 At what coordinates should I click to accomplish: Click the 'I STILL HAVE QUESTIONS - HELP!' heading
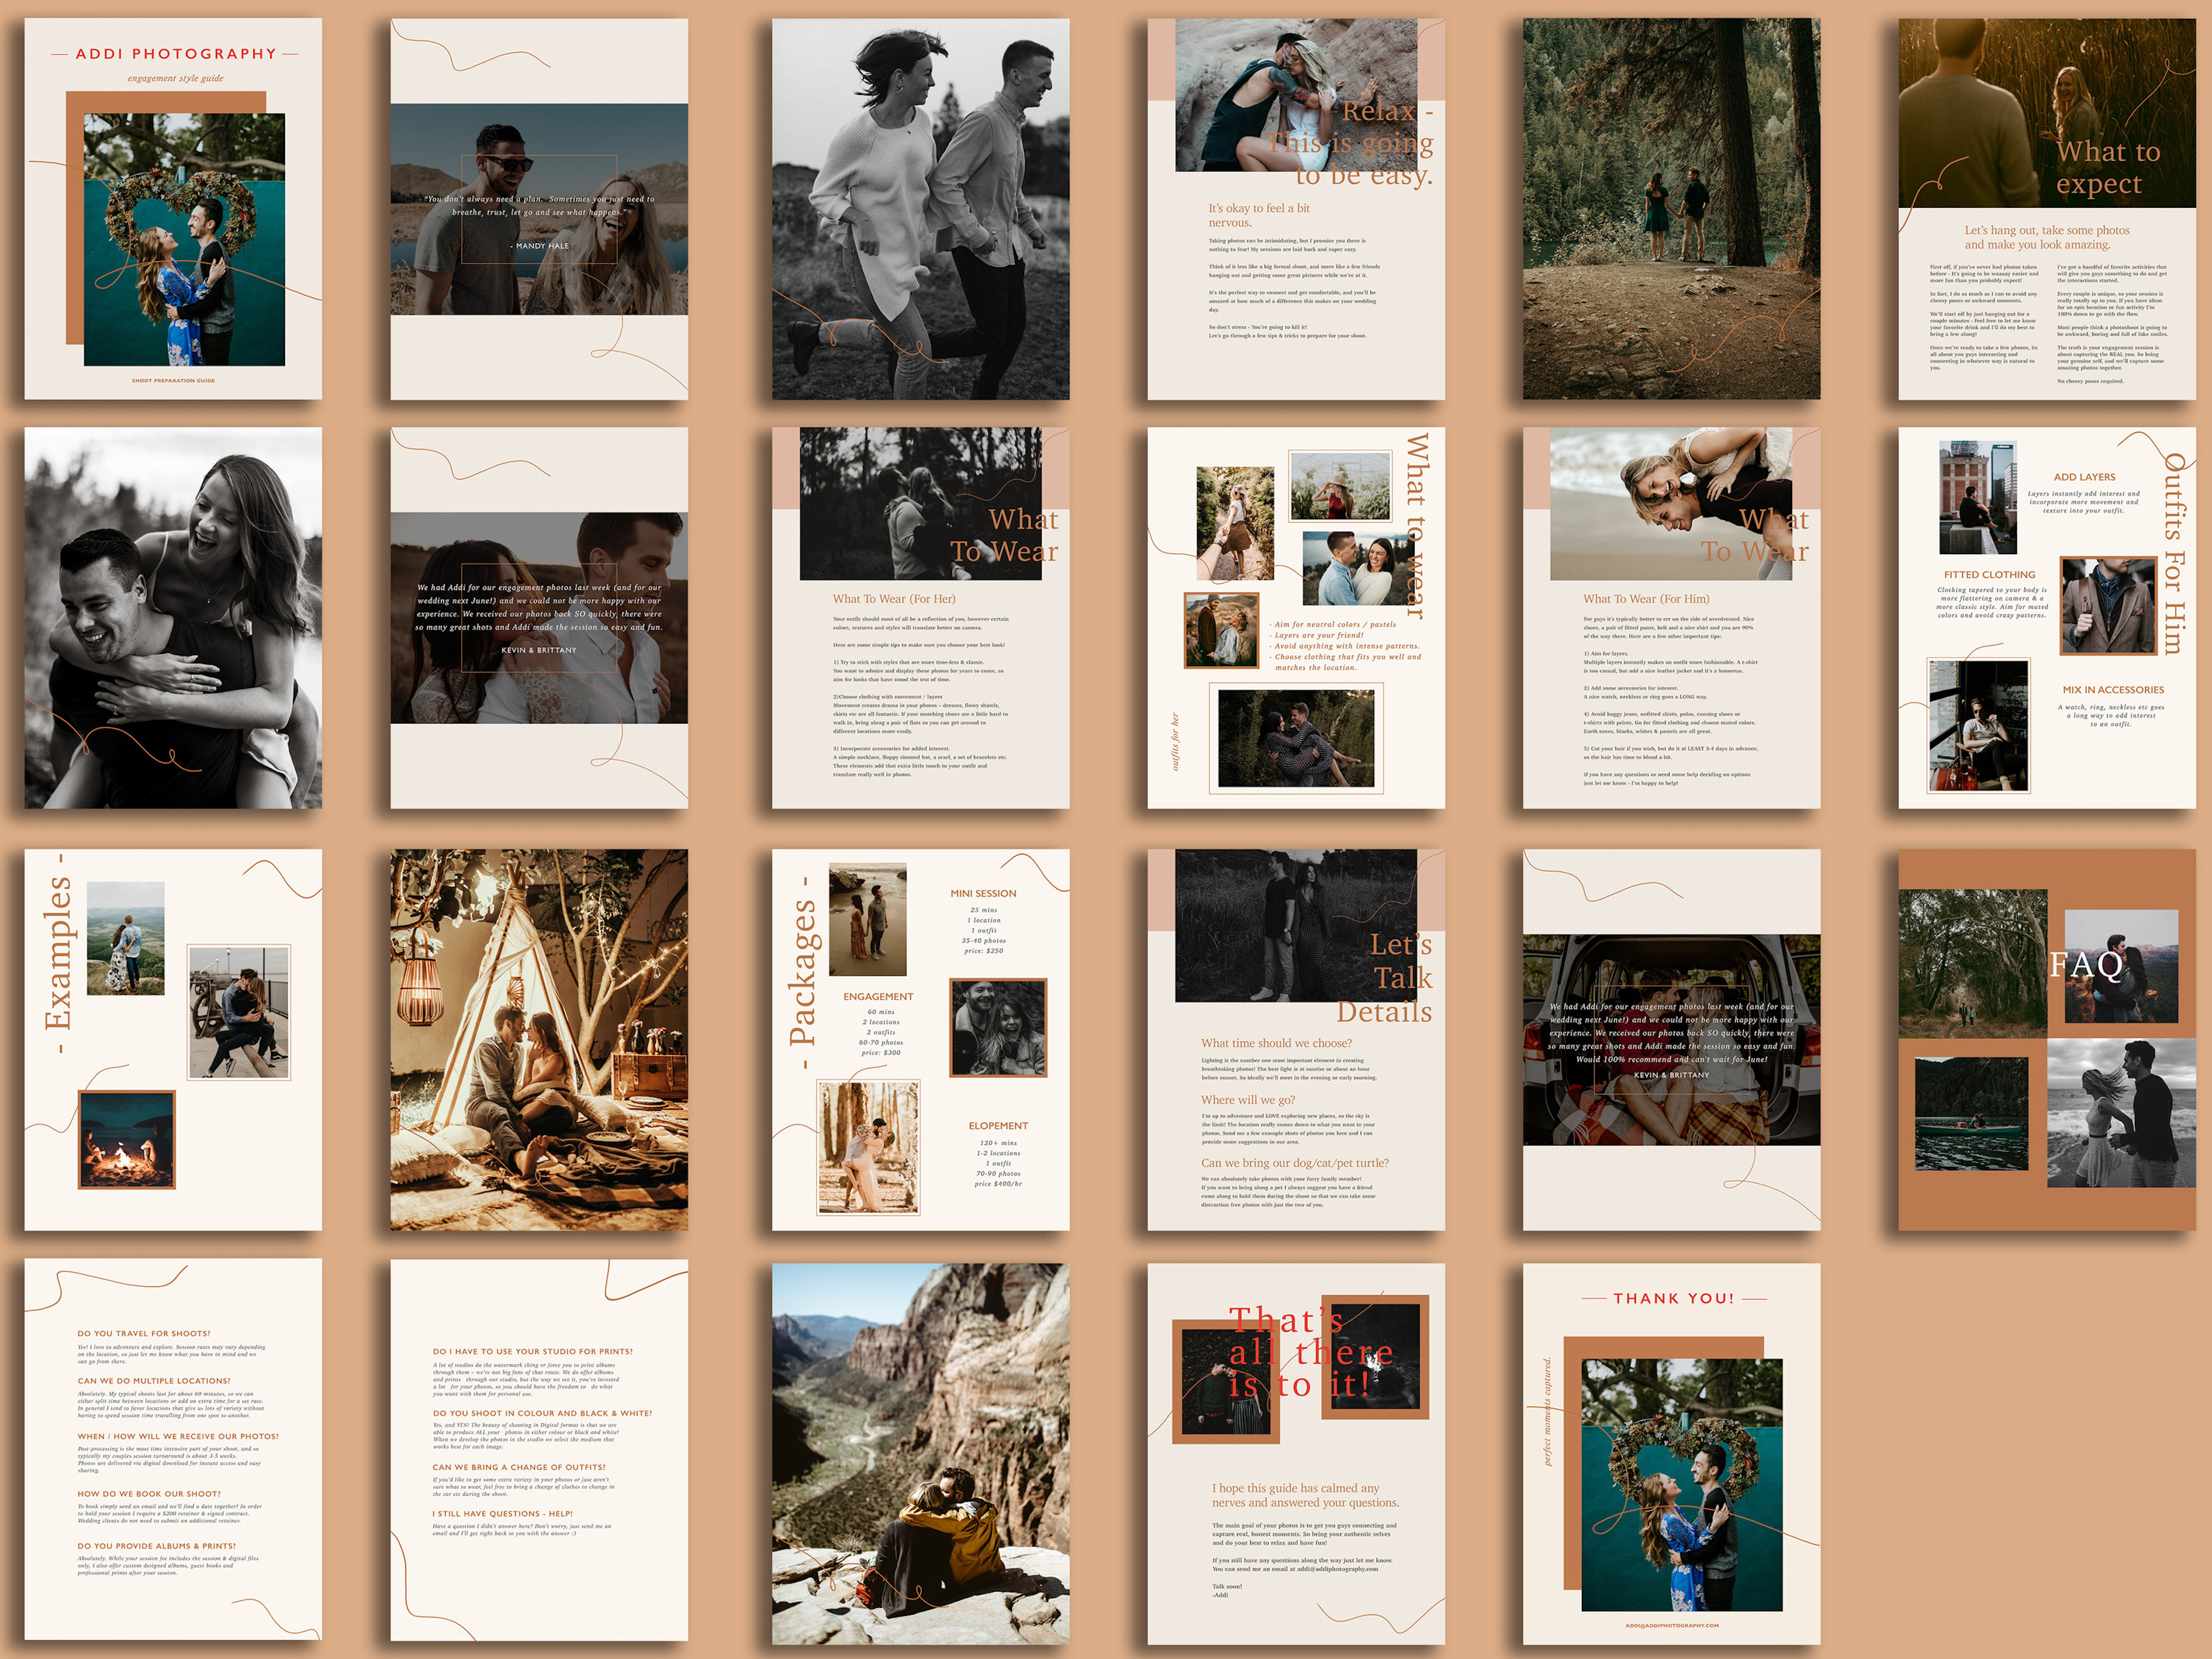502,1514
